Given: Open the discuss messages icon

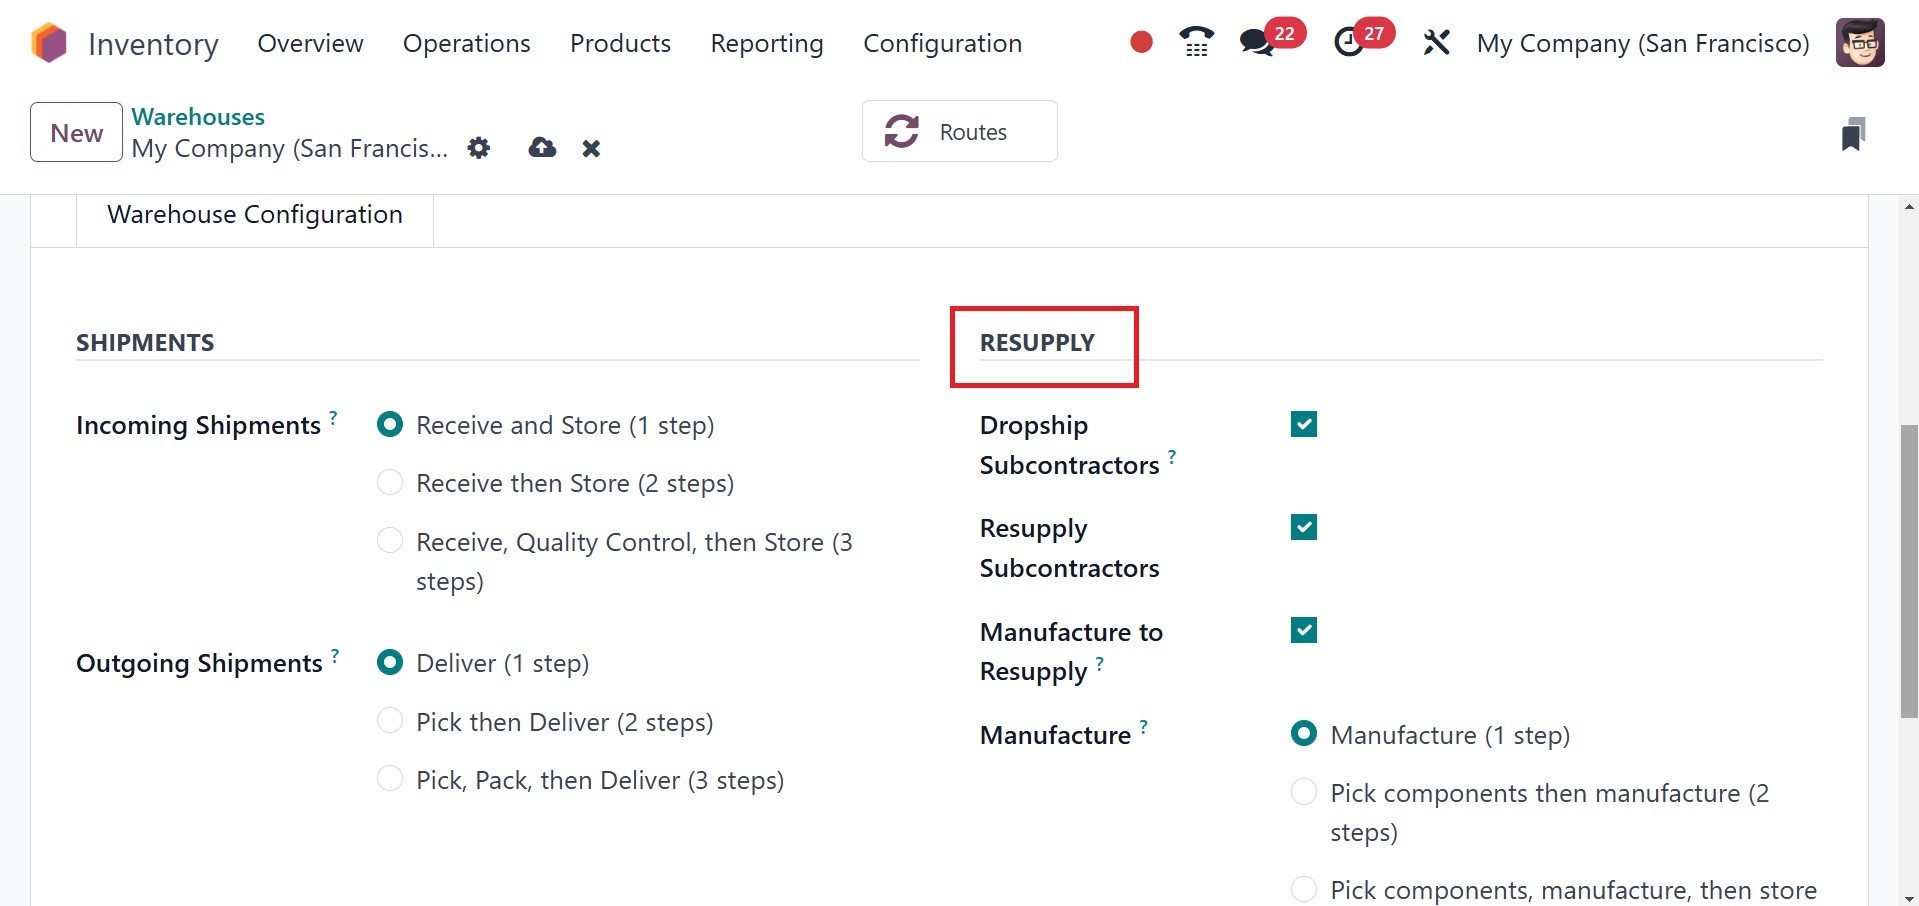Looking at the screenshot, I should (x=1256, y=42).
